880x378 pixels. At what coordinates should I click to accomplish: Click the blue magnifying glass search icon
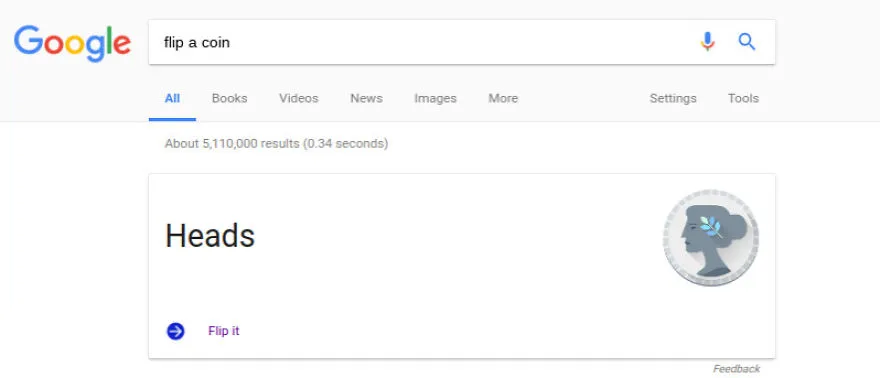(746, 42)
